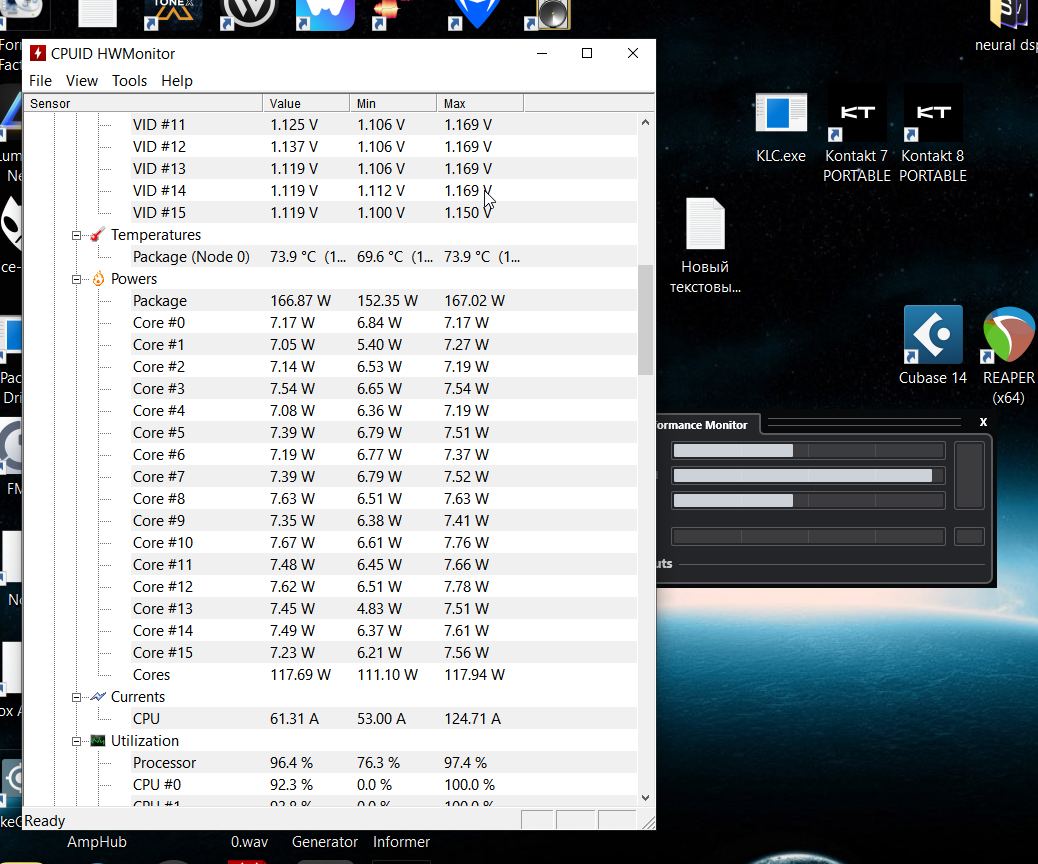This screenshot has height=864, width=1038.
Task: Click the Min column header
Action: pos(393,103)
